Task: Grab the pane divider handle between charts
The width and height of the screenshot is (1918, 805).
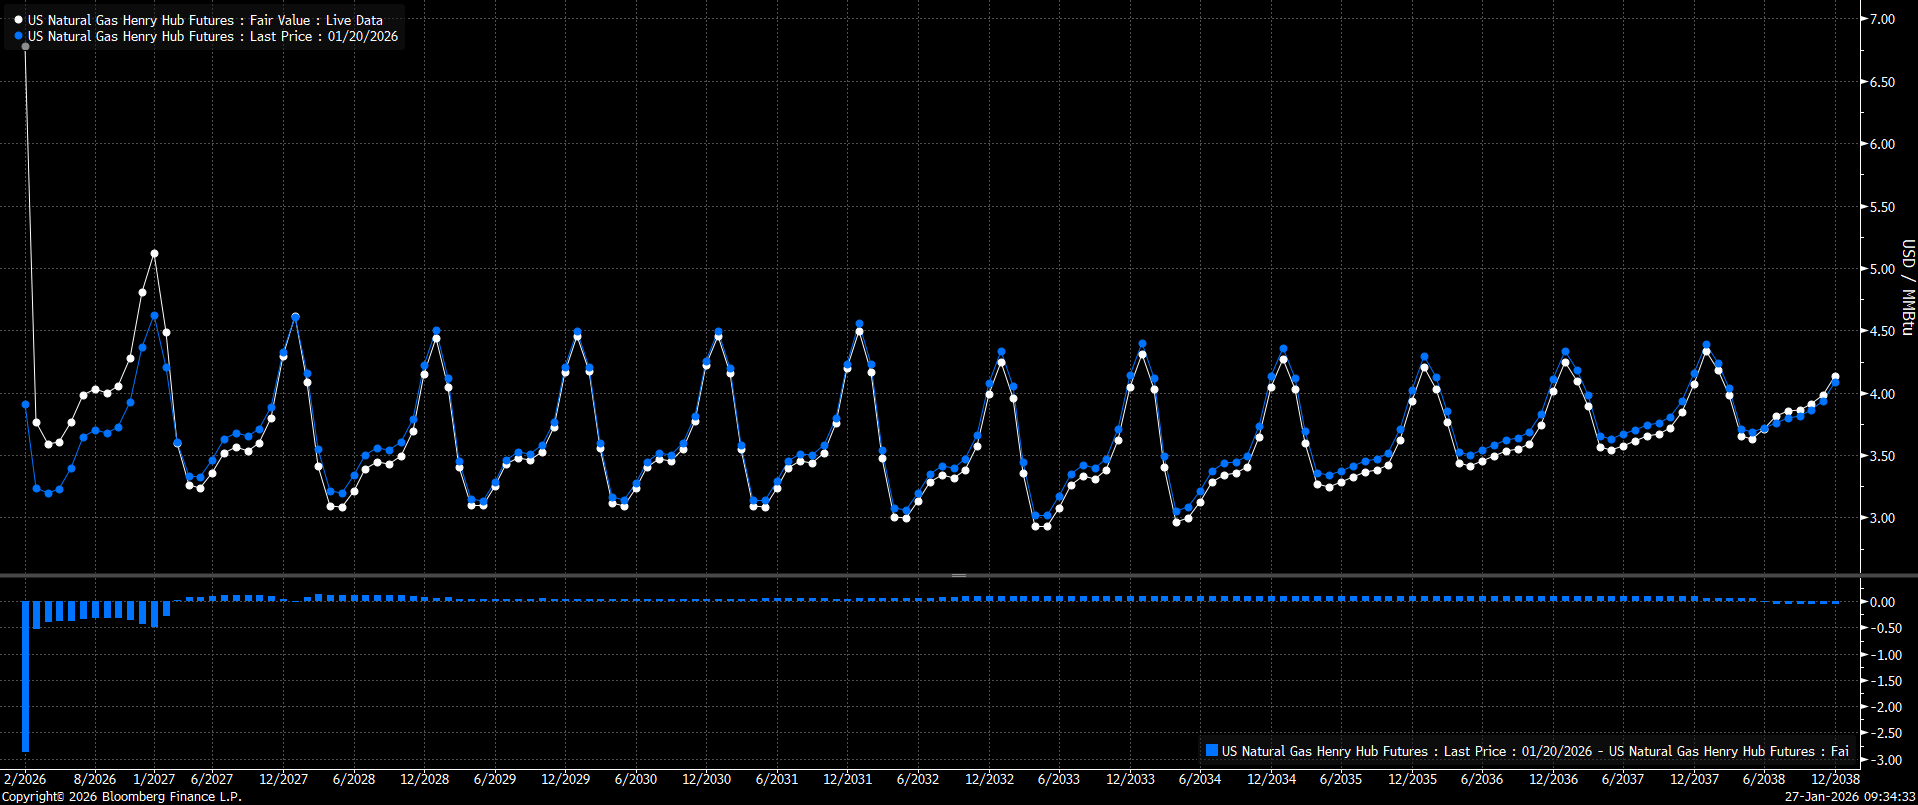Action: [x=959, y=575]
